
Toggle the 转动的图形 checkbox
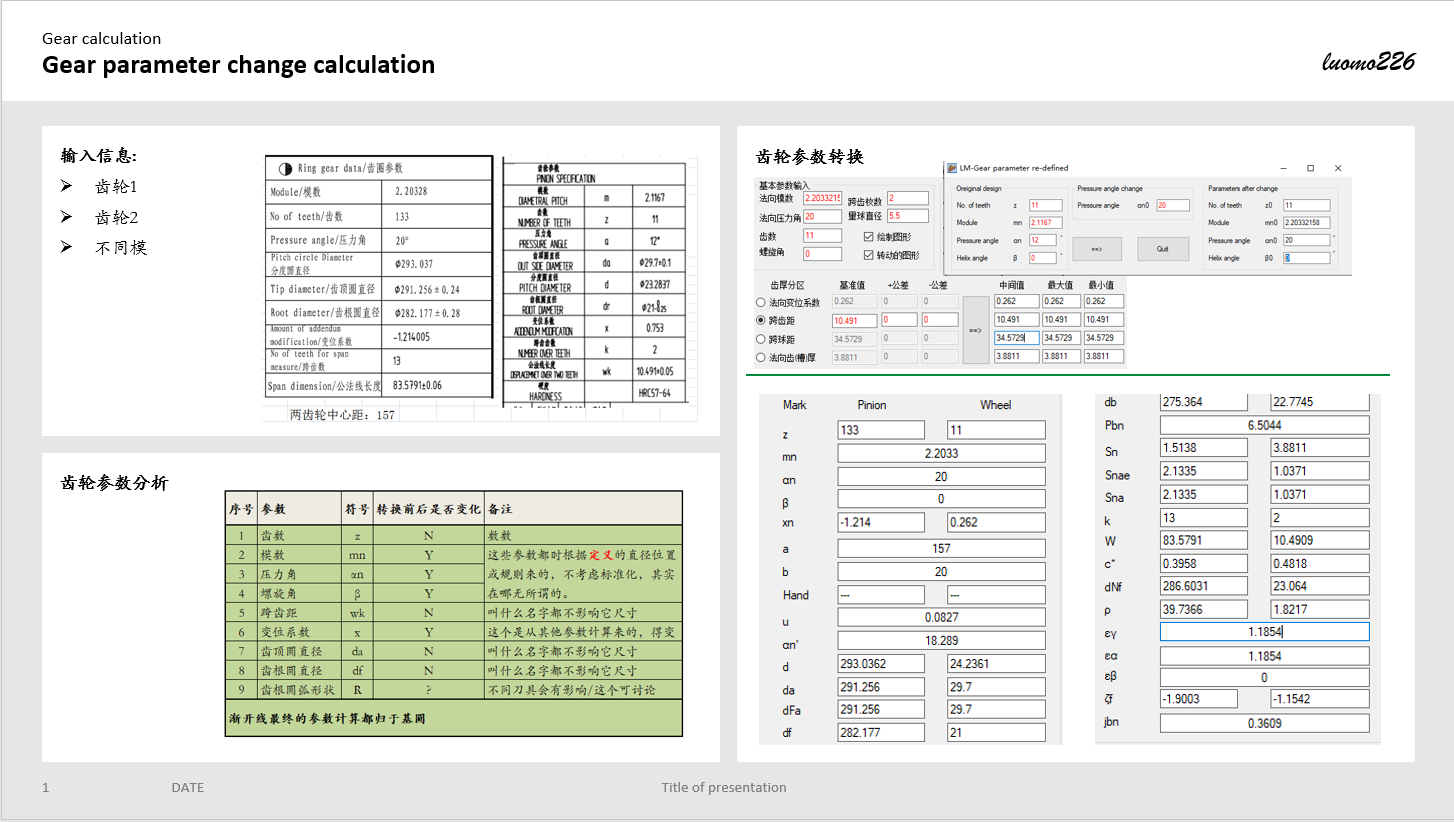[868, 254]
